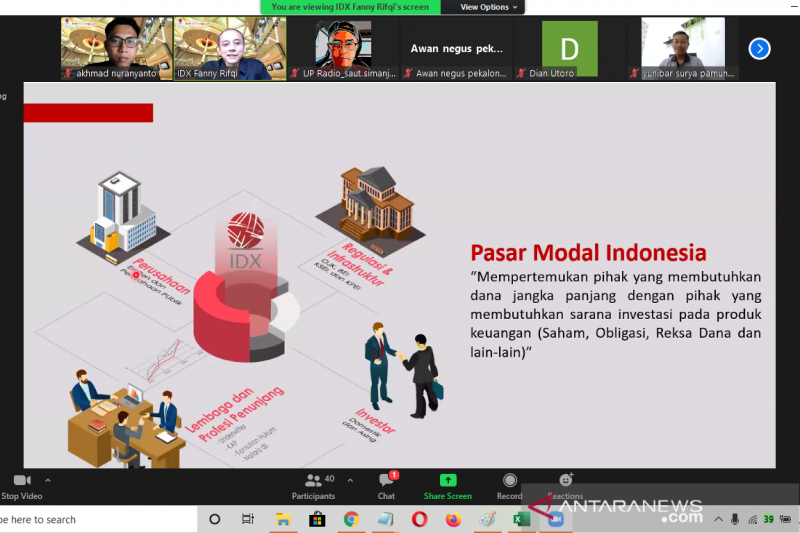This screenshot has height=533, width=800.
Task: Select Awan negus pekalon participant tile
Action: [x=457, y=48]
